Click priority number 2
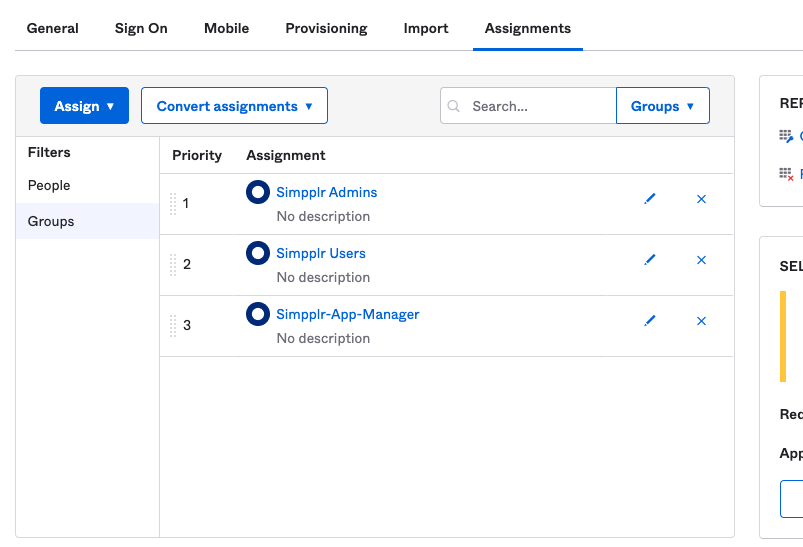Image resolution: width=803 pixels, height=547 pixels. [187, 264]
